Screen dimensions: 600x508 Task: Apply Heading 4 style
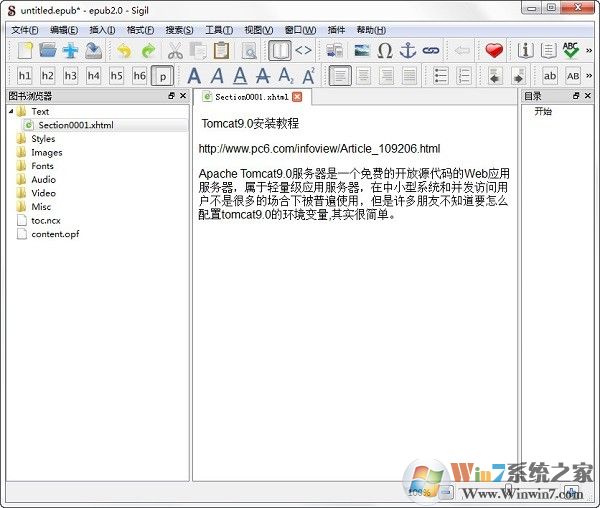93,76
